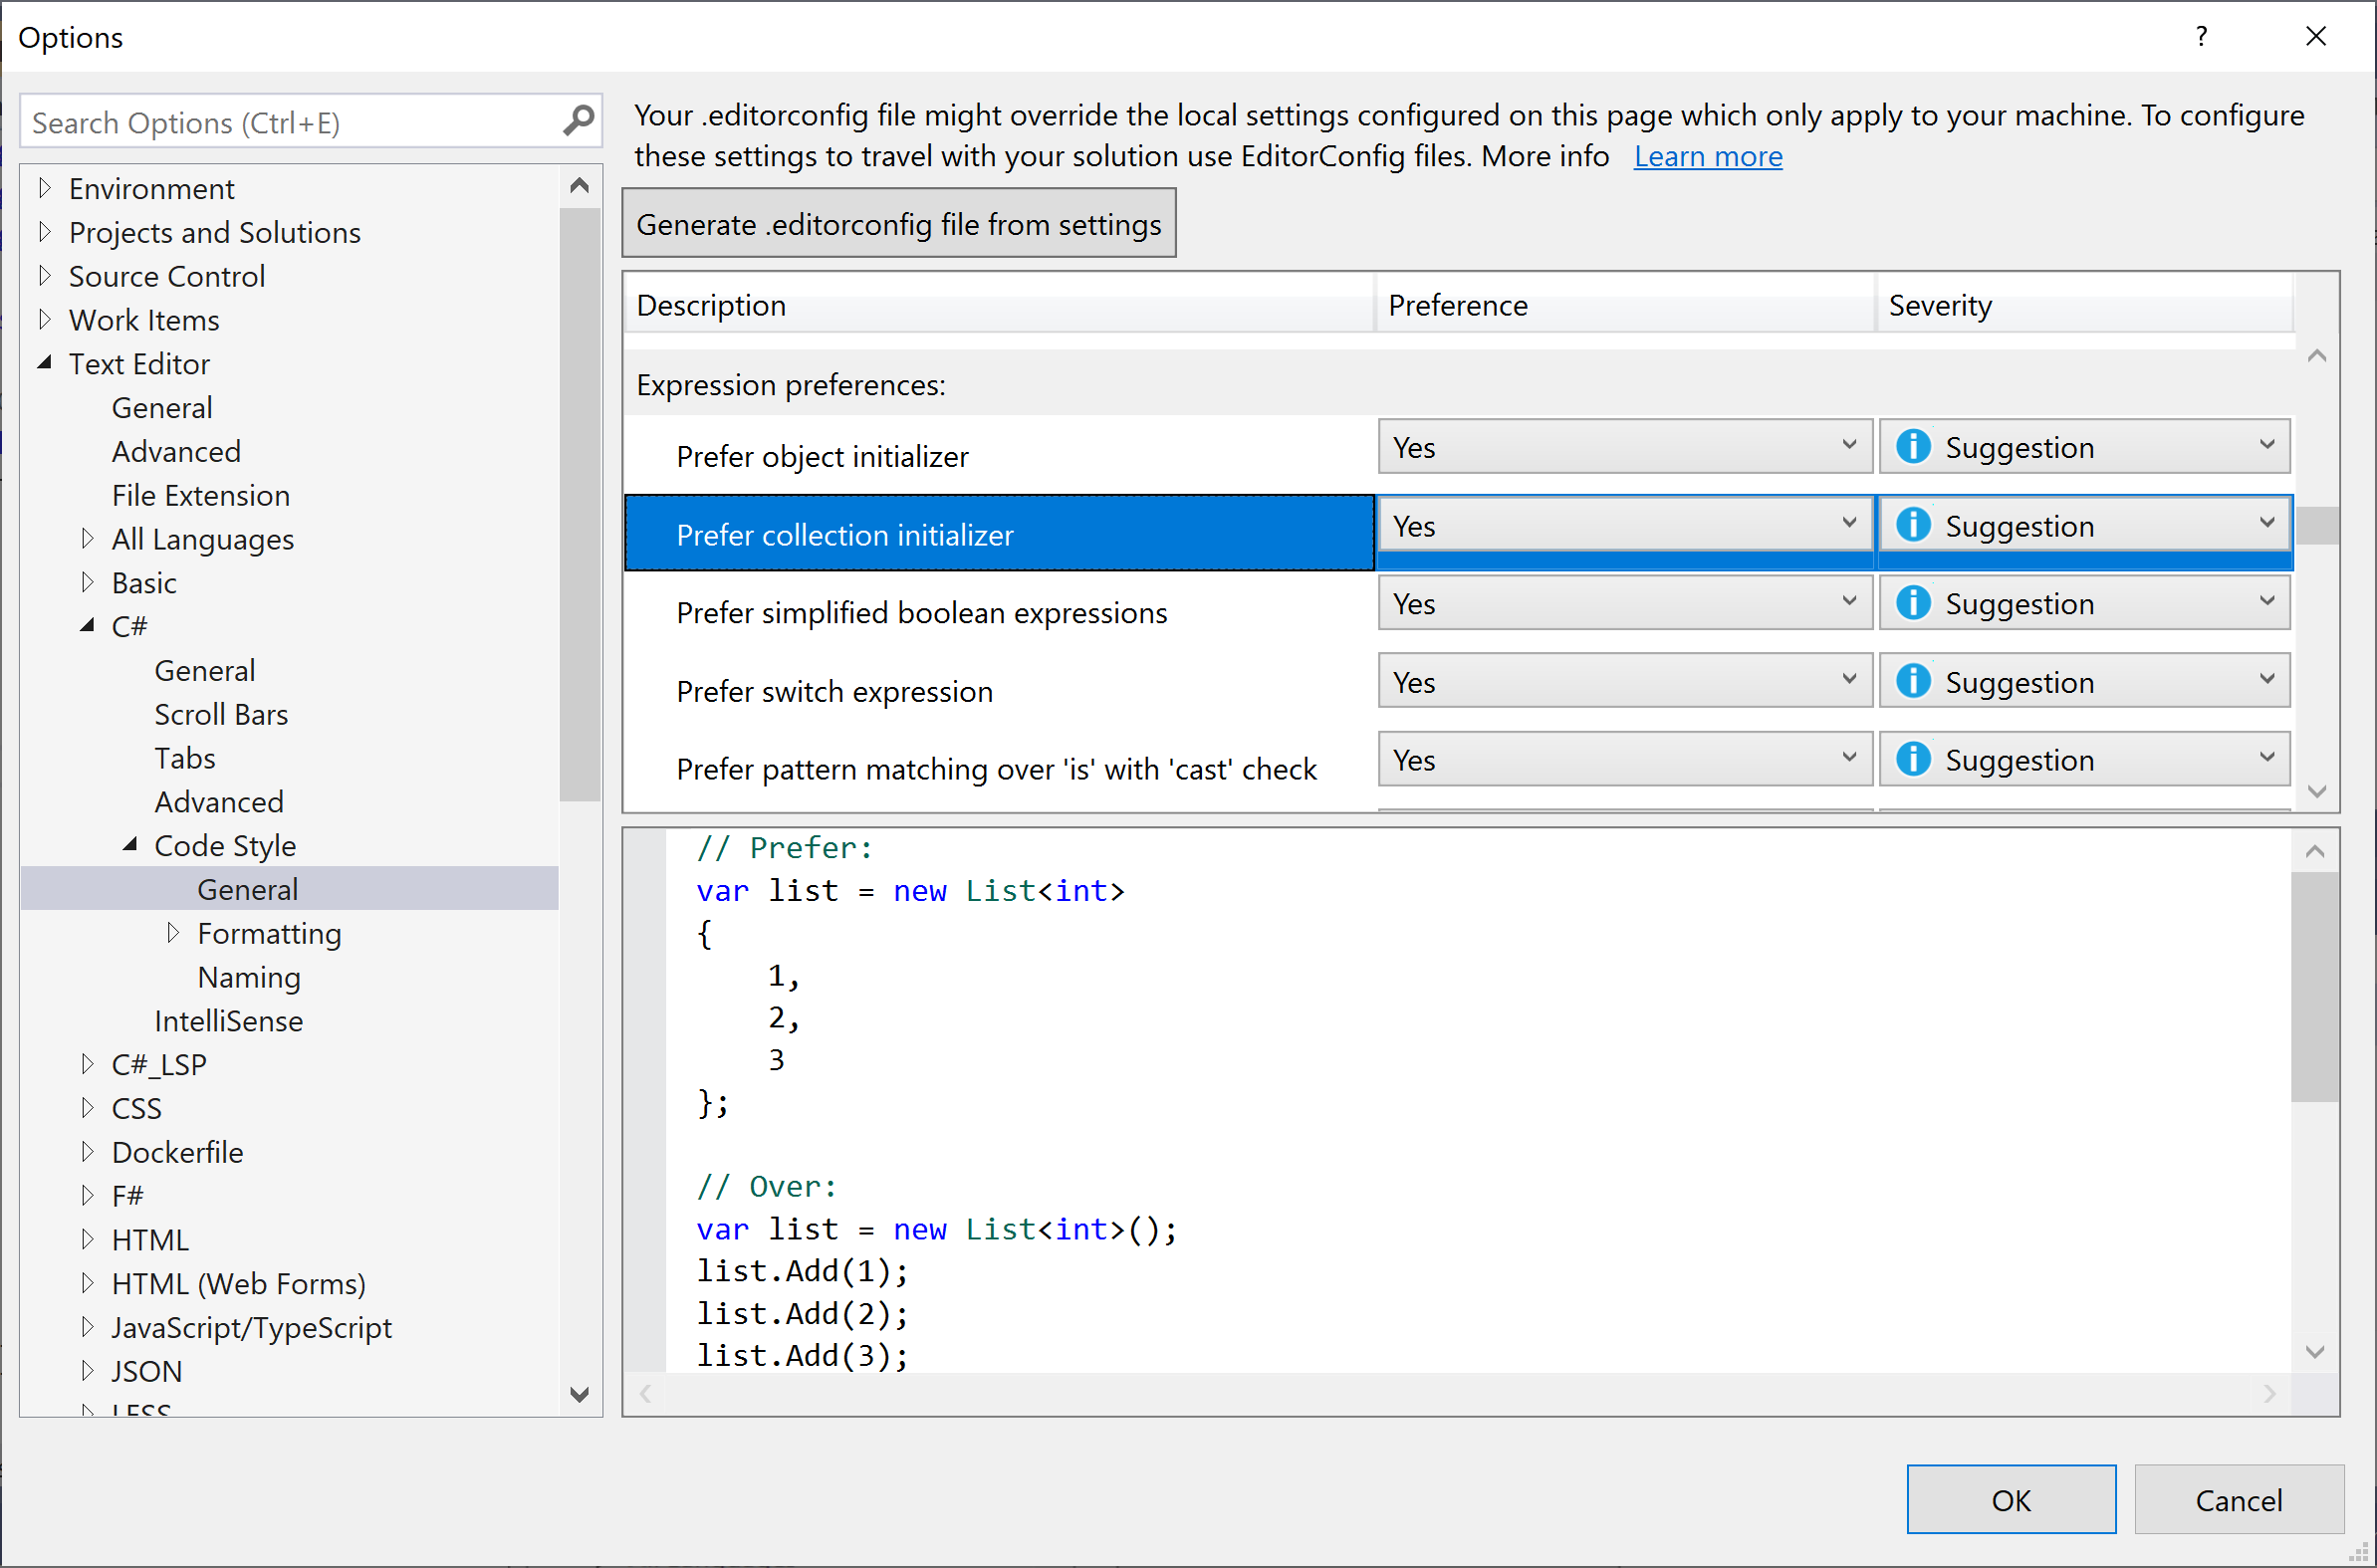Click info icon in Prefer switch expression severity
This screenshot has height=1568, width=2377.
1913,682
